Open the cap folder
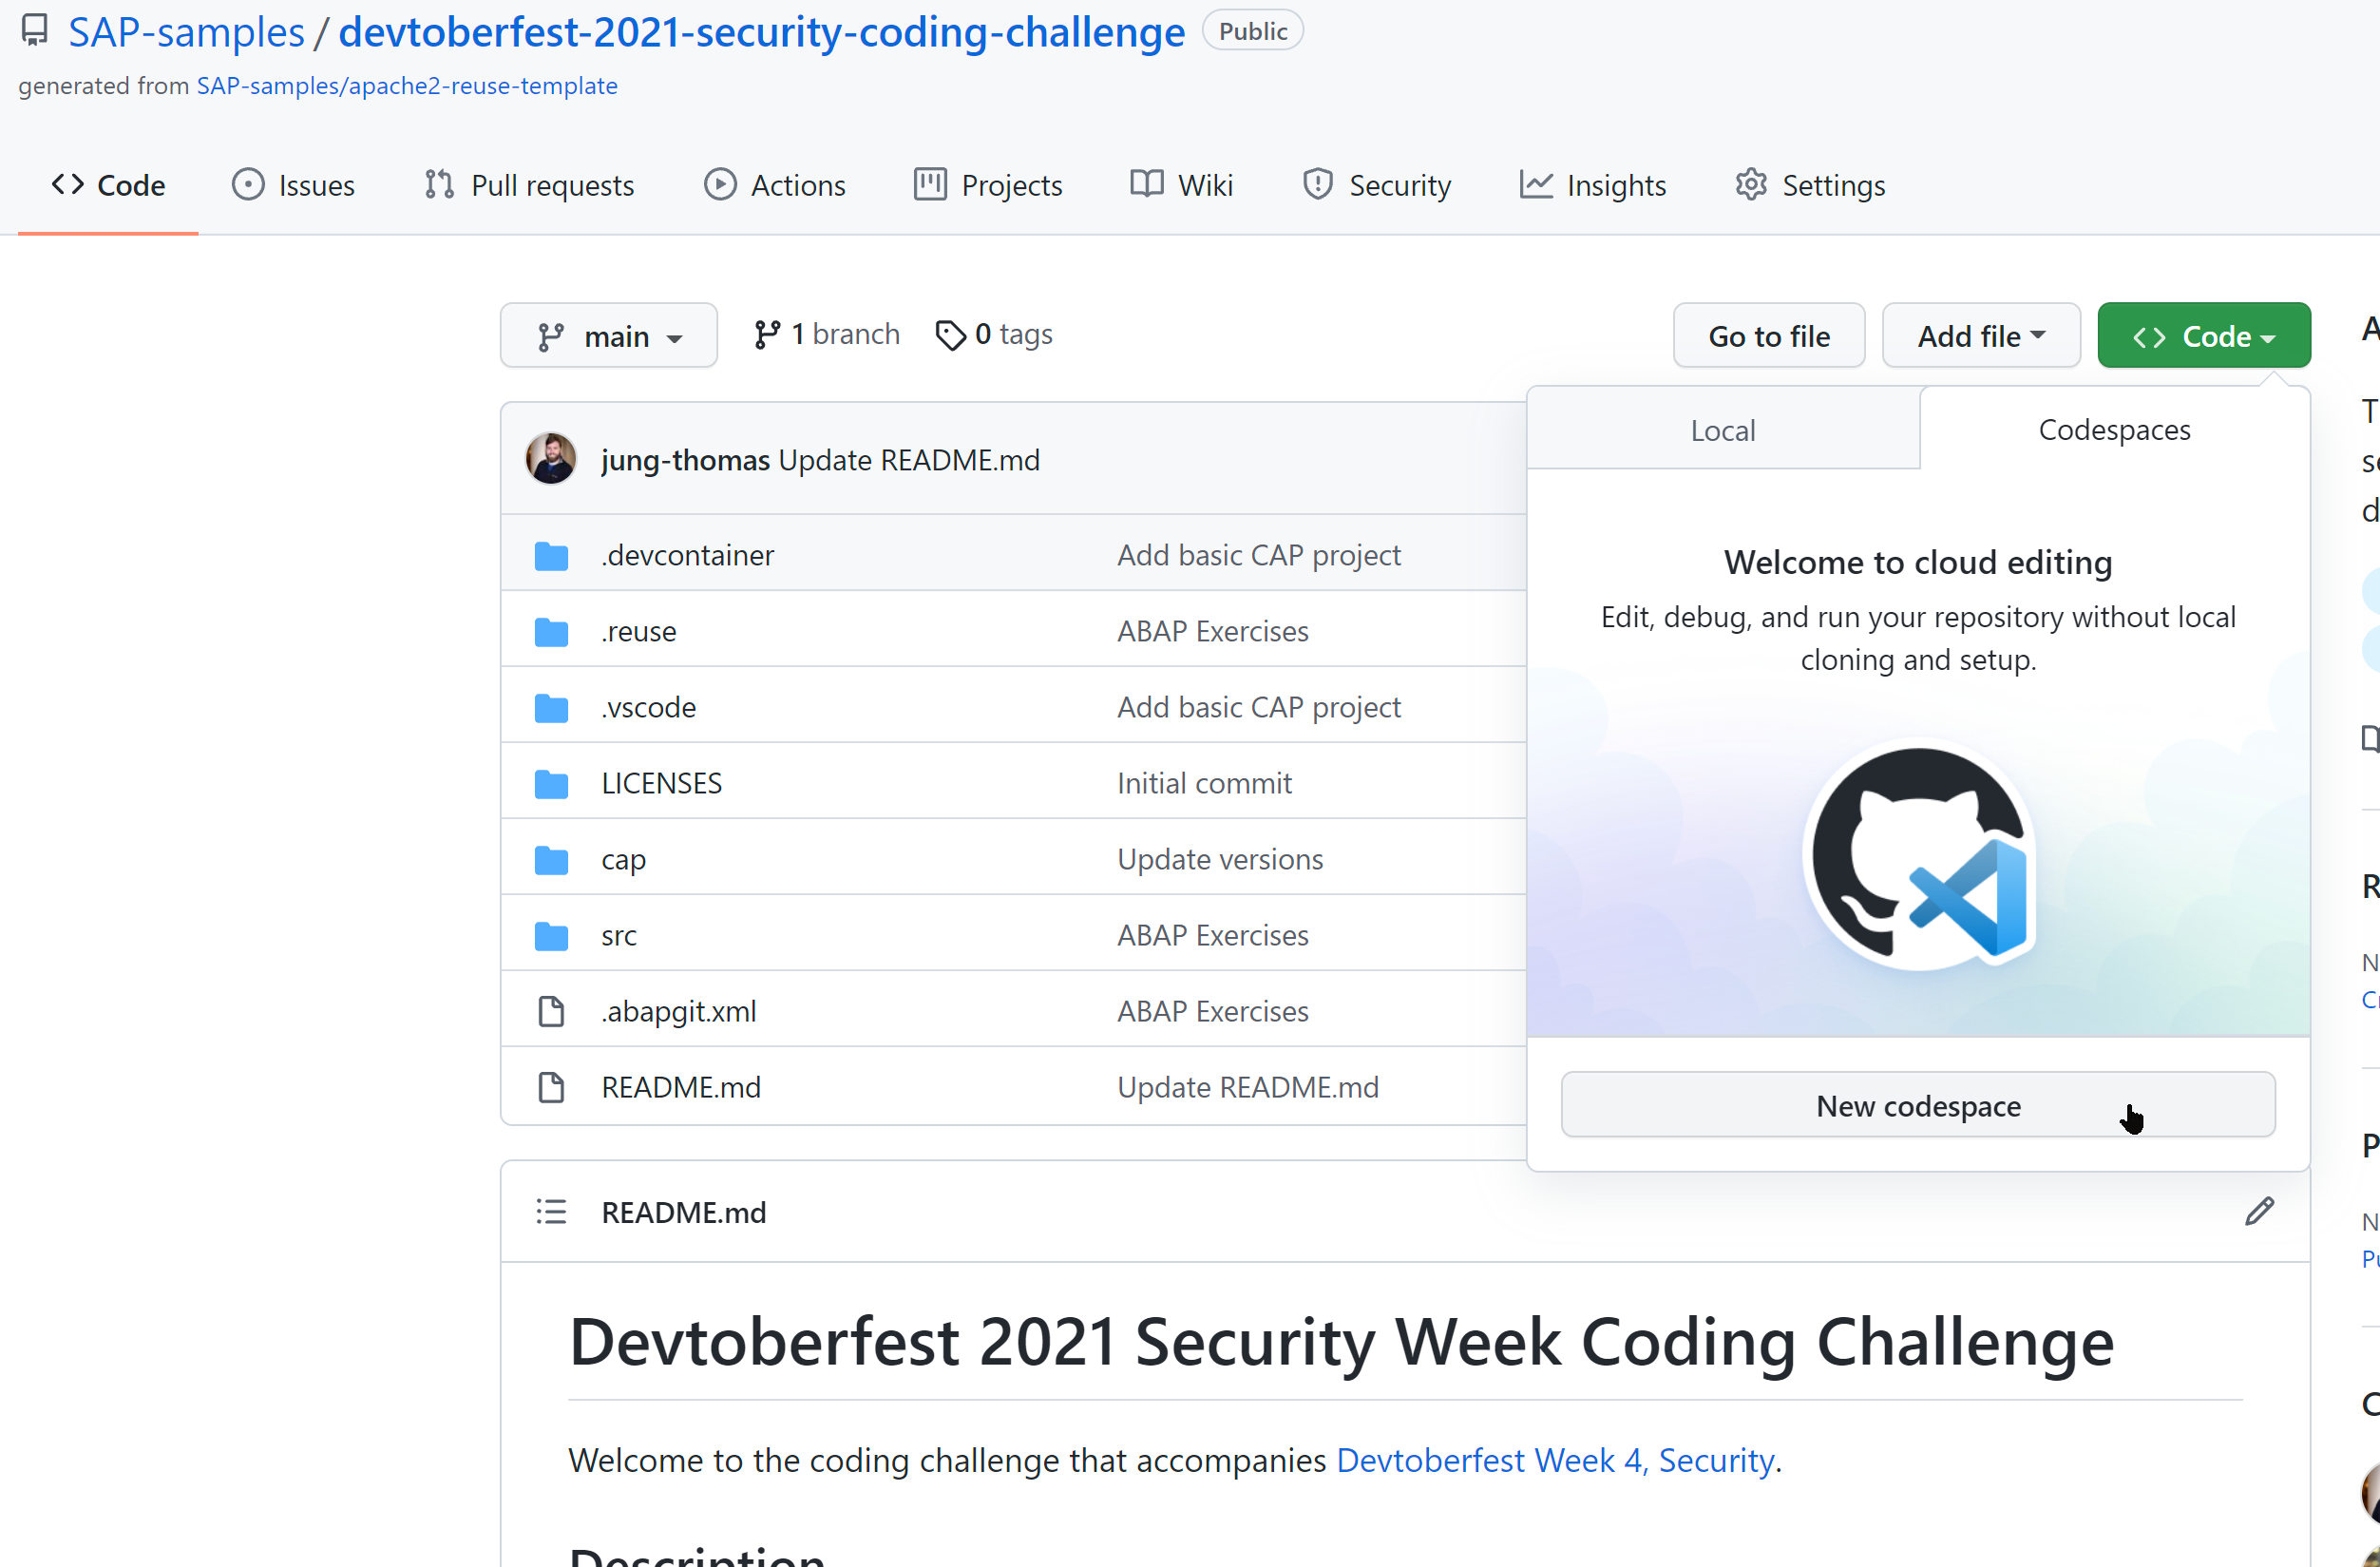Viewport: 2380px width, 1567px height. [x=623, y=859]
